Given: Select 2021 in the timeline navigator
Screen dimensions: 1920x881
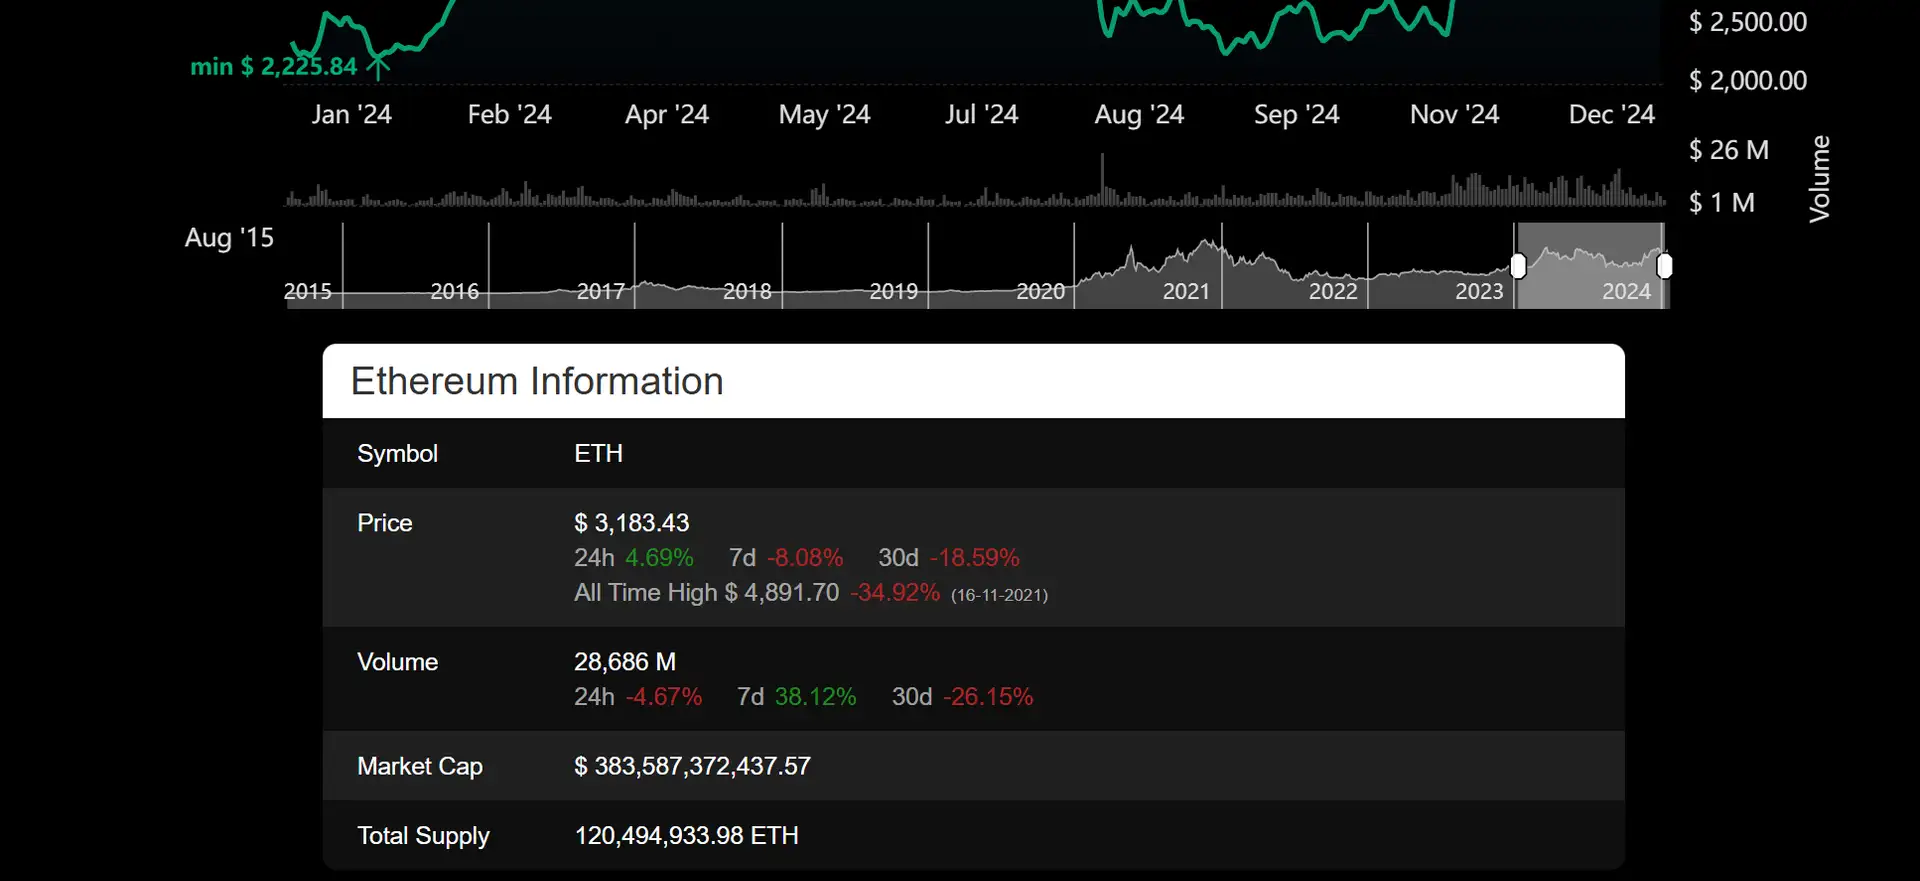Looking at the screenshot, I should coord(1186,291).
